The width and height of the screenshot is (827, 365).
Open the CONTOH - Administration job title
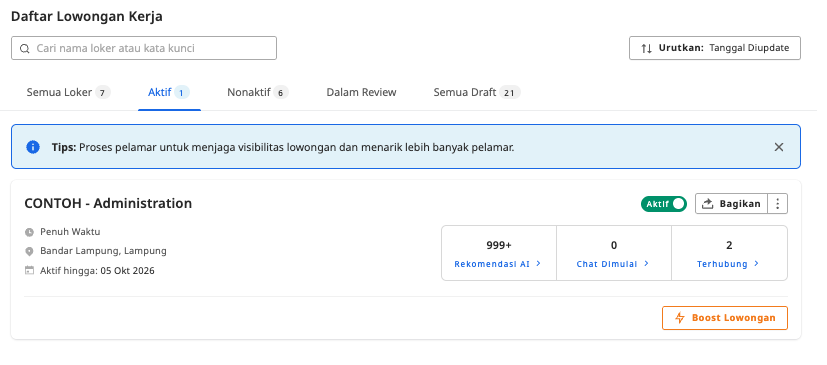pos(108,203)
